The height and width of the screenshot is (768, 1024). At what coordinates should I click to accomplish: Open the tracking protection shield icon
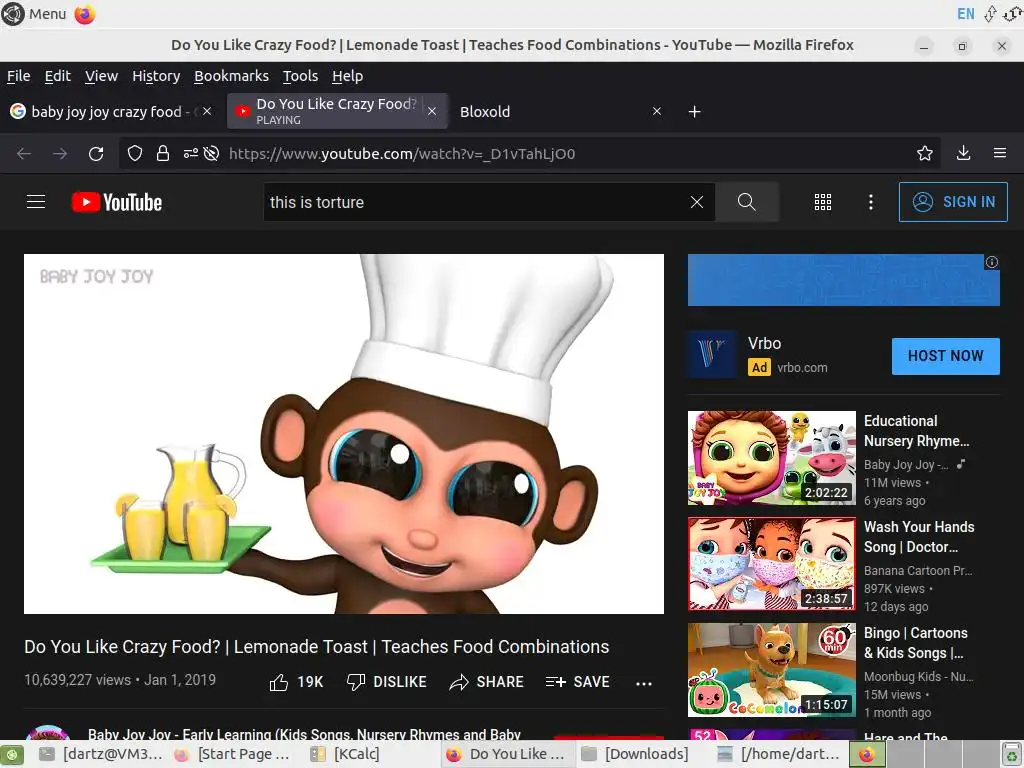tap(135, 153)
